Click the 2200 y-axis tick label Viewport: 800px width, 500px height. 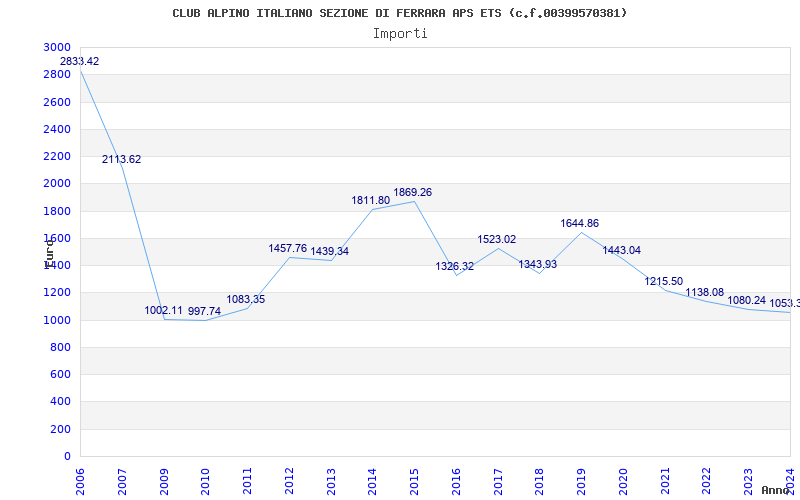(57, 156)
